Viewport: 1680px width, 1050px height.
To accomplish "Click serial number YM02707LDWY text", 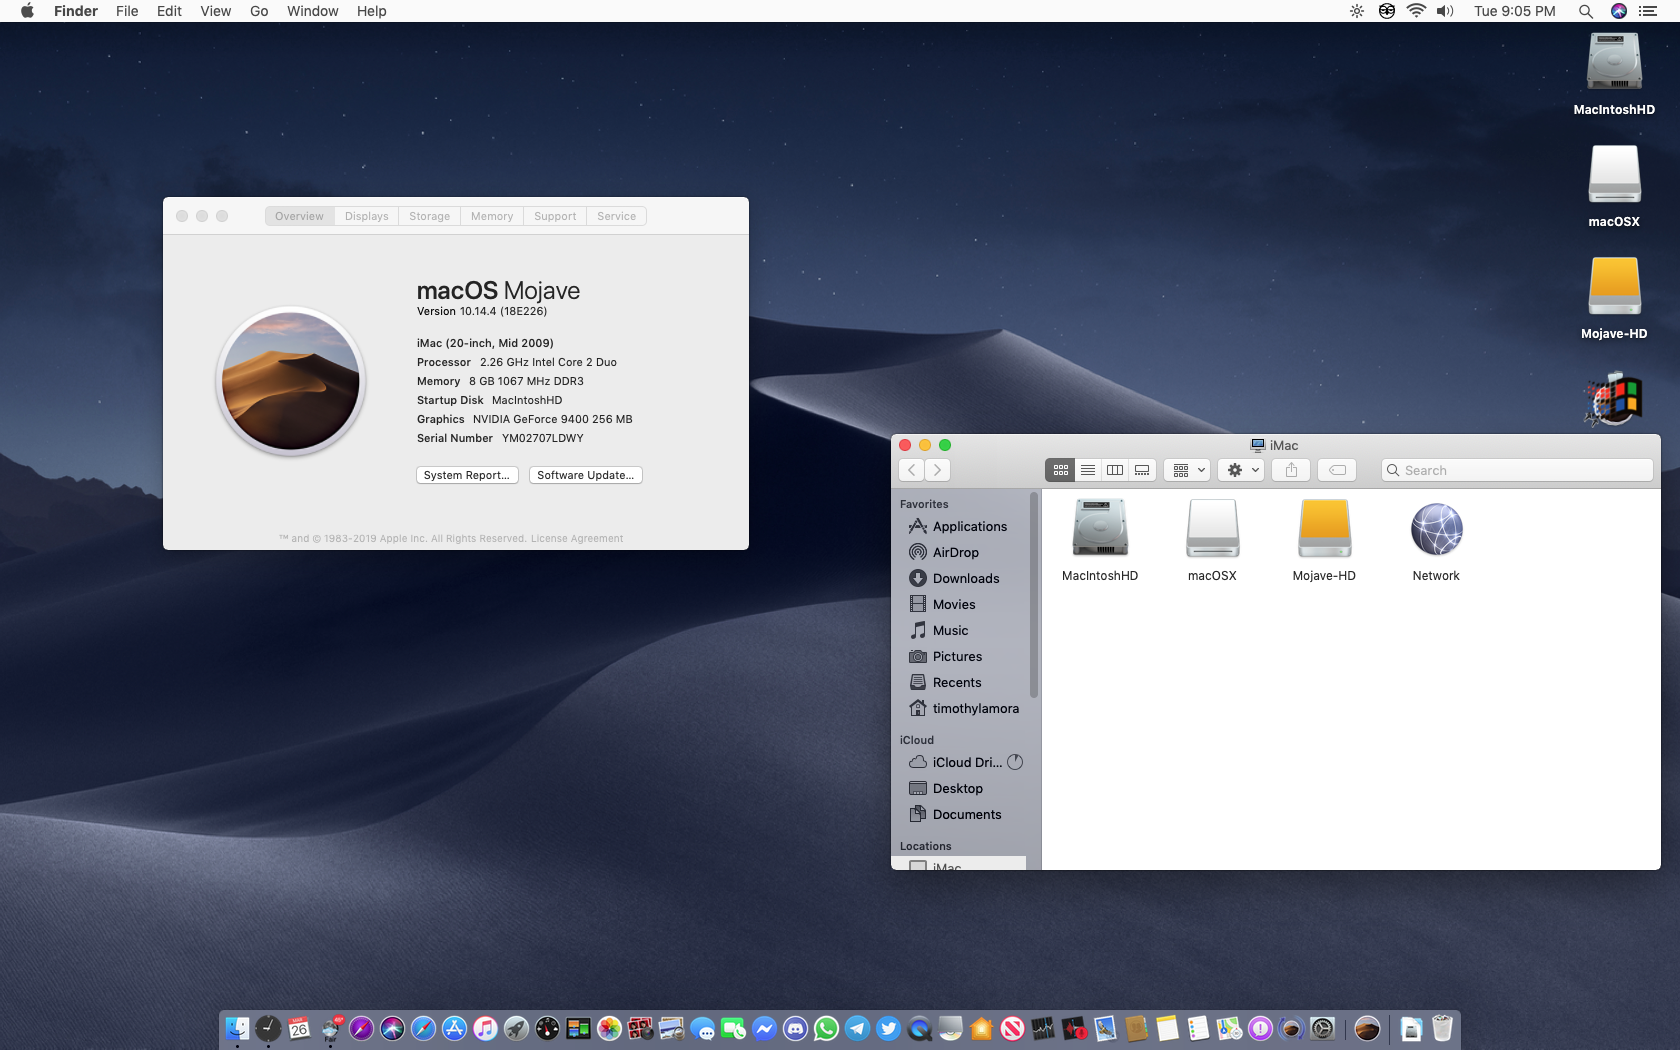I will coord(542,438).
